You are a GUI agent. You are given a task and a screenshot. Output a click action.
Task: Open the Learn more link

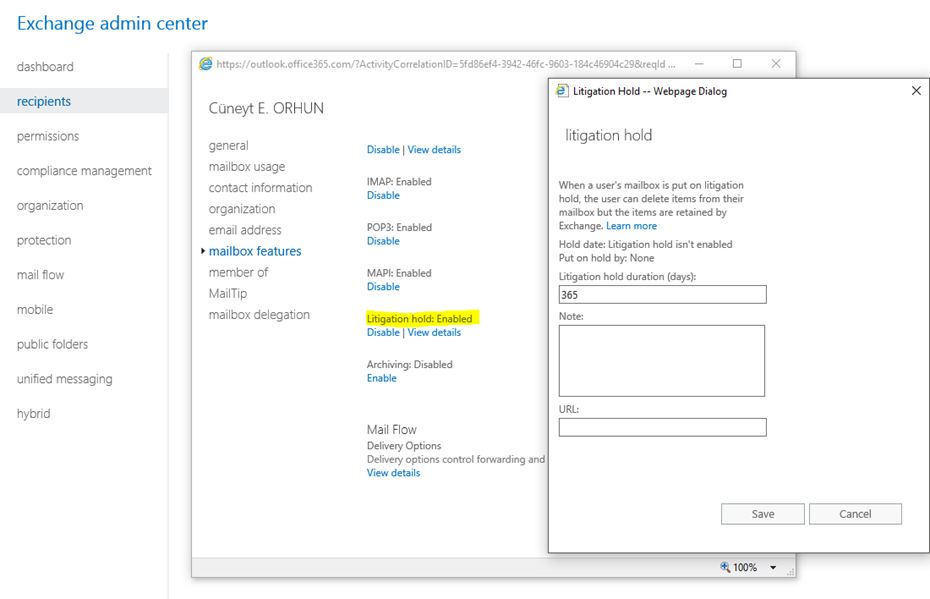point(632,226)
